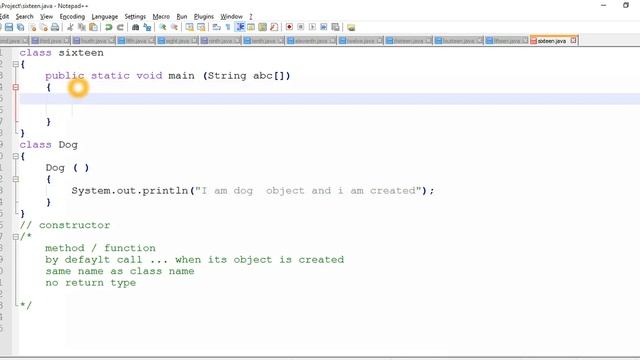Open the Plugins menu
640x360 pixels.
pyautogui.click(x=204, y=16)
